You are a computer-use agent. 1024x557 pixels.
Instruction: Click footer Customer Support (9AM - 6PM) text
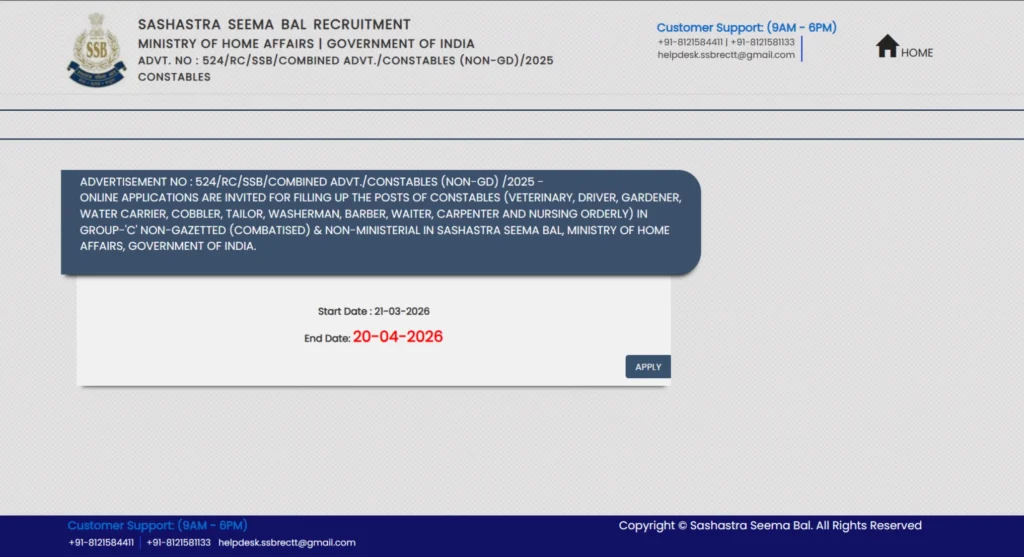point(157,525)
